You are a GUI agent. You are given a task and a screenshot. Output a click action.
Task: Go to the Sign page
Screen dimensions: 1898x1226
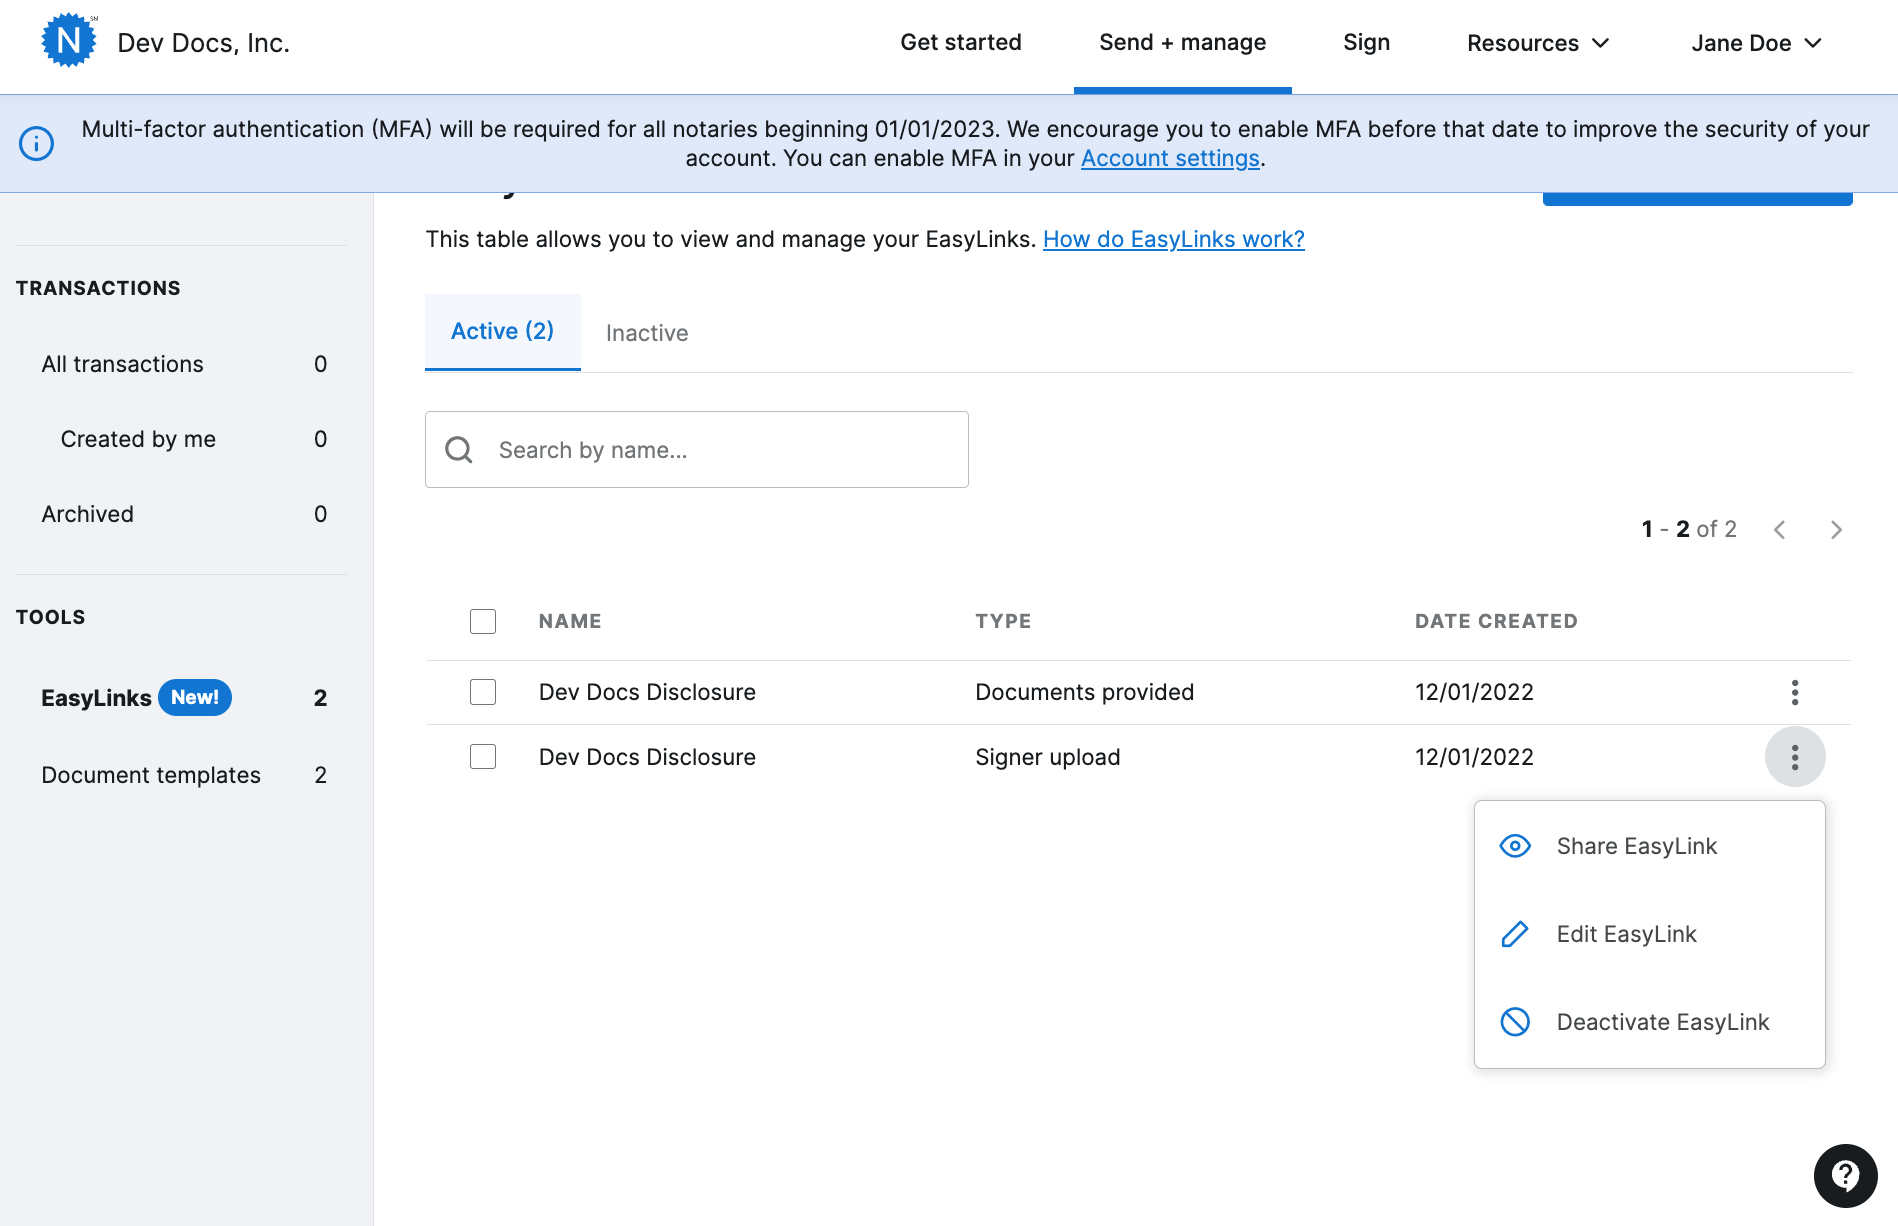coord(1367,42)
